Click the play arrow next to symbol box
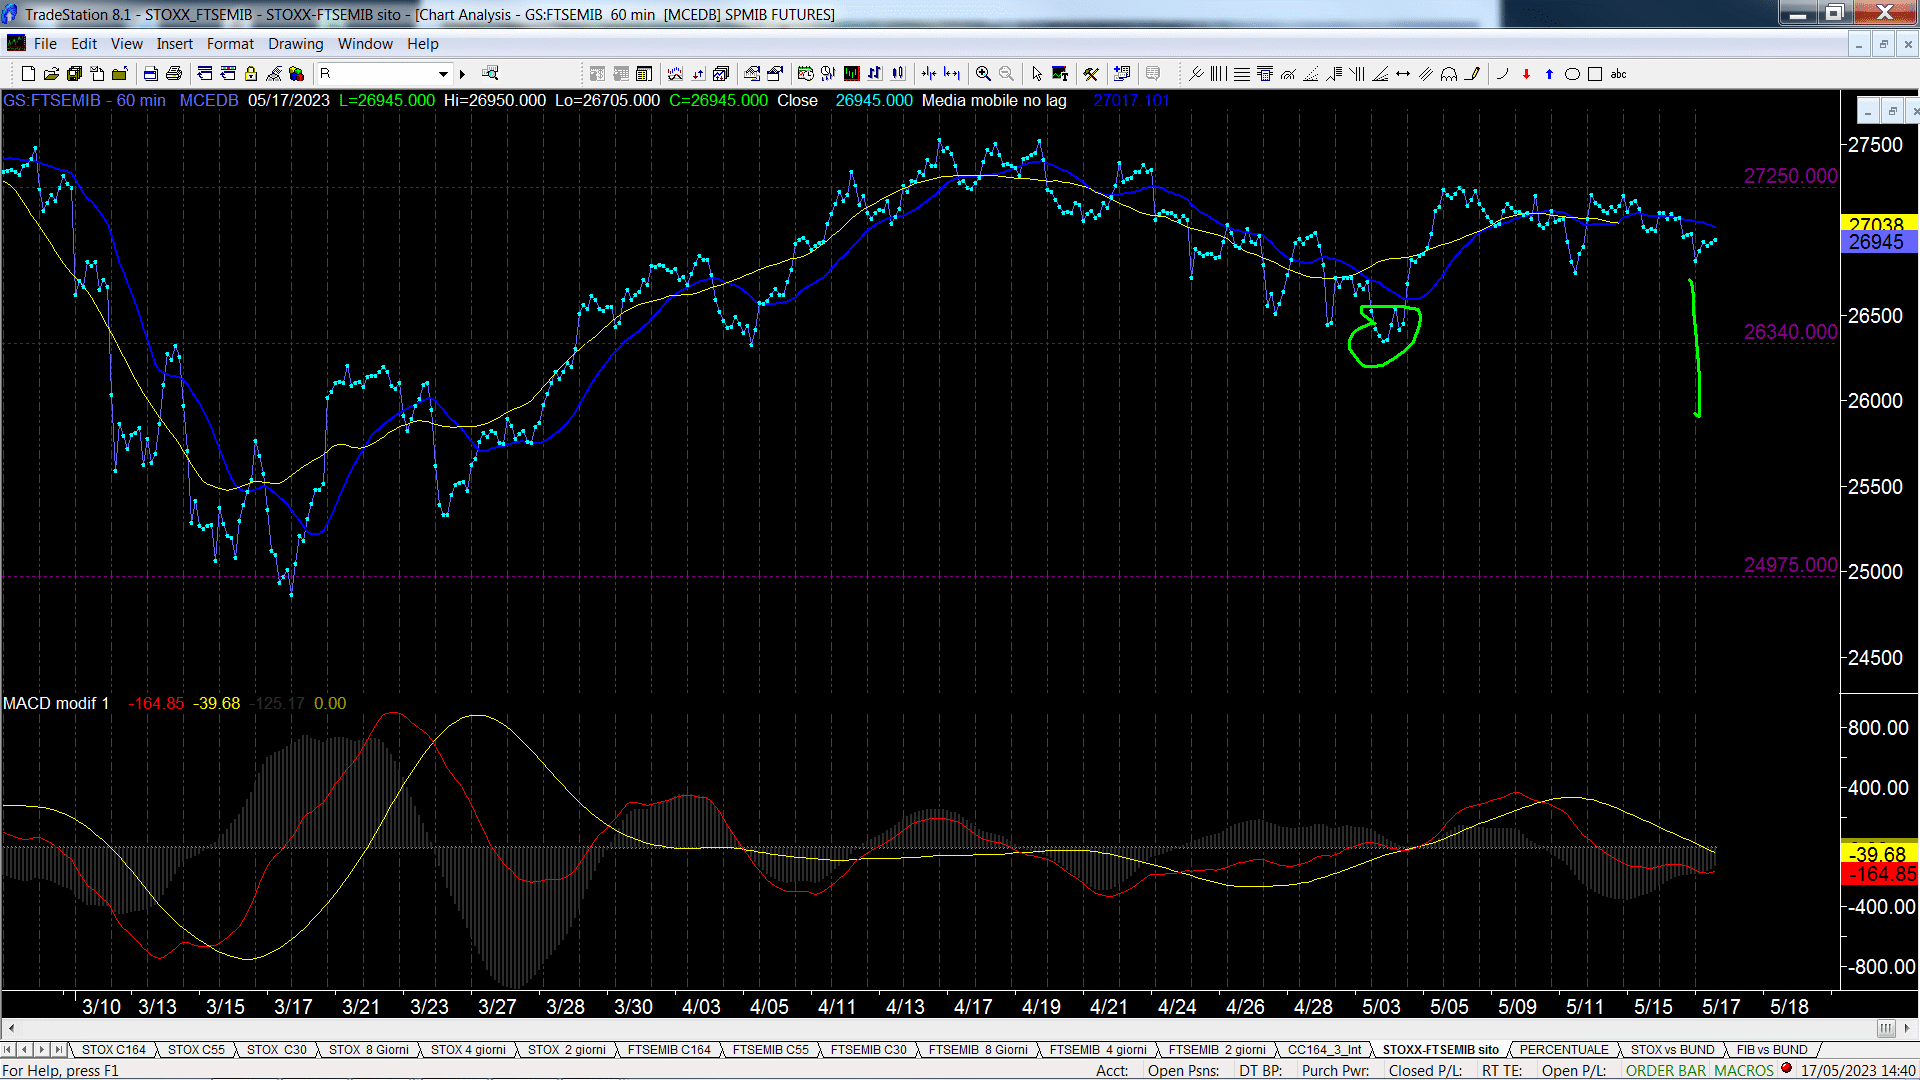This screenshot has height=1080, width=1920. (x=462, y=73)
